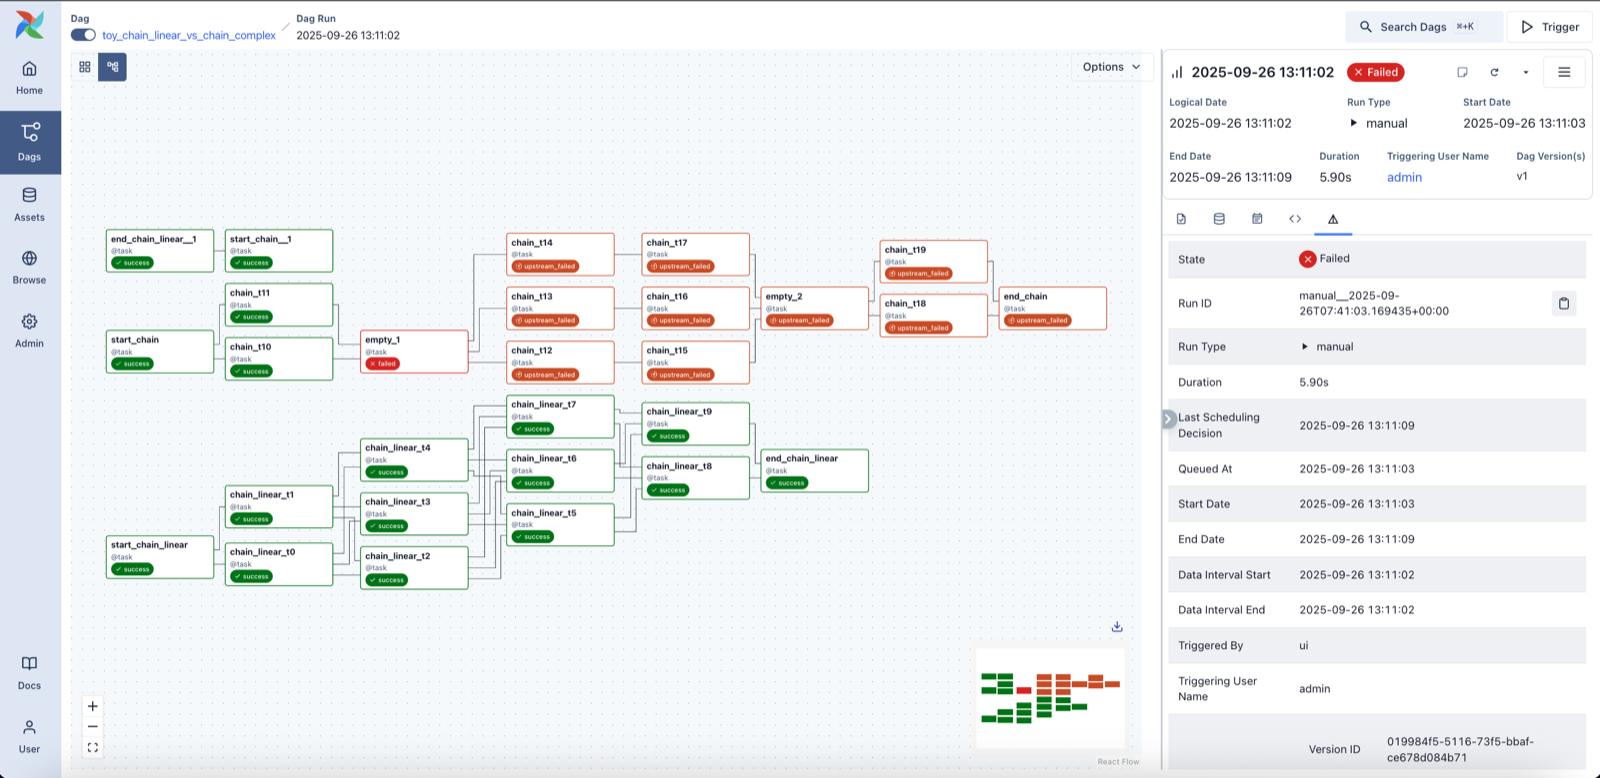This screenshot has width=1600, height=778.
Task: Open the Dags section in the sidebar
Action: click(x=30, y=142)
